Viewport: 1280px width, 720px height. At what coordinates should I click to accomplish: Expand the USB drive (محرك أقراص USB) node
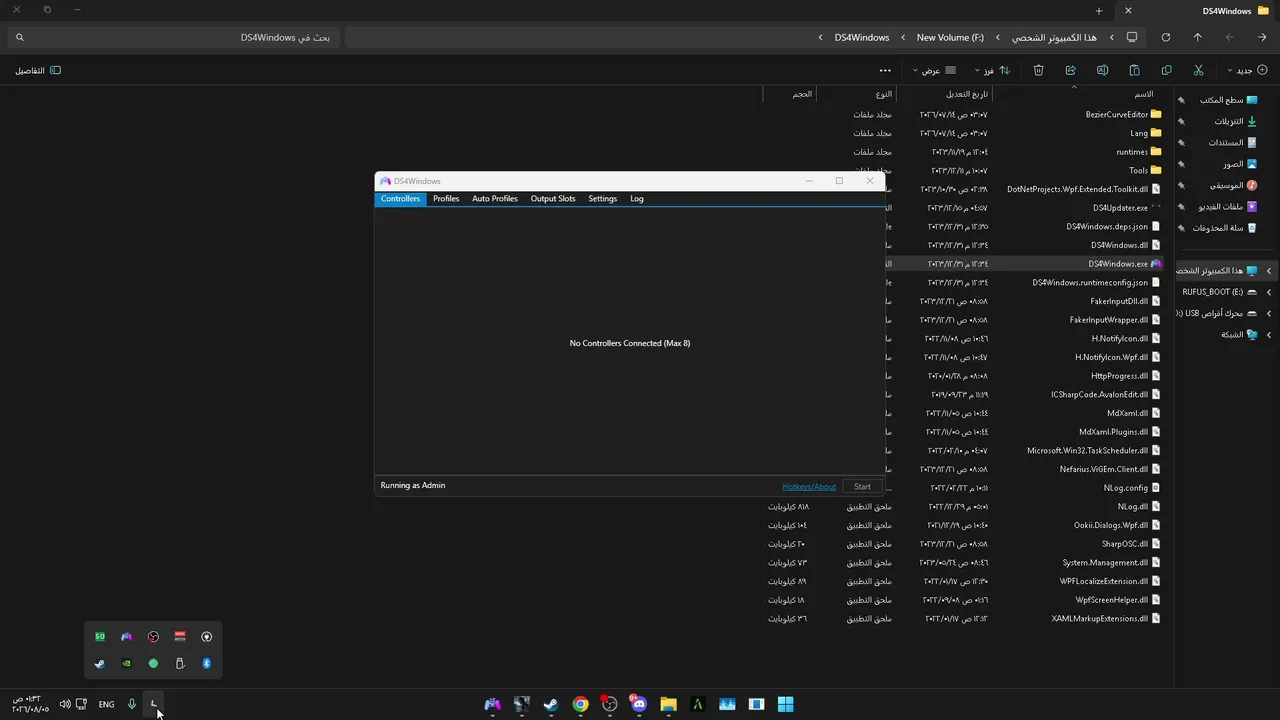(1269, 313)
